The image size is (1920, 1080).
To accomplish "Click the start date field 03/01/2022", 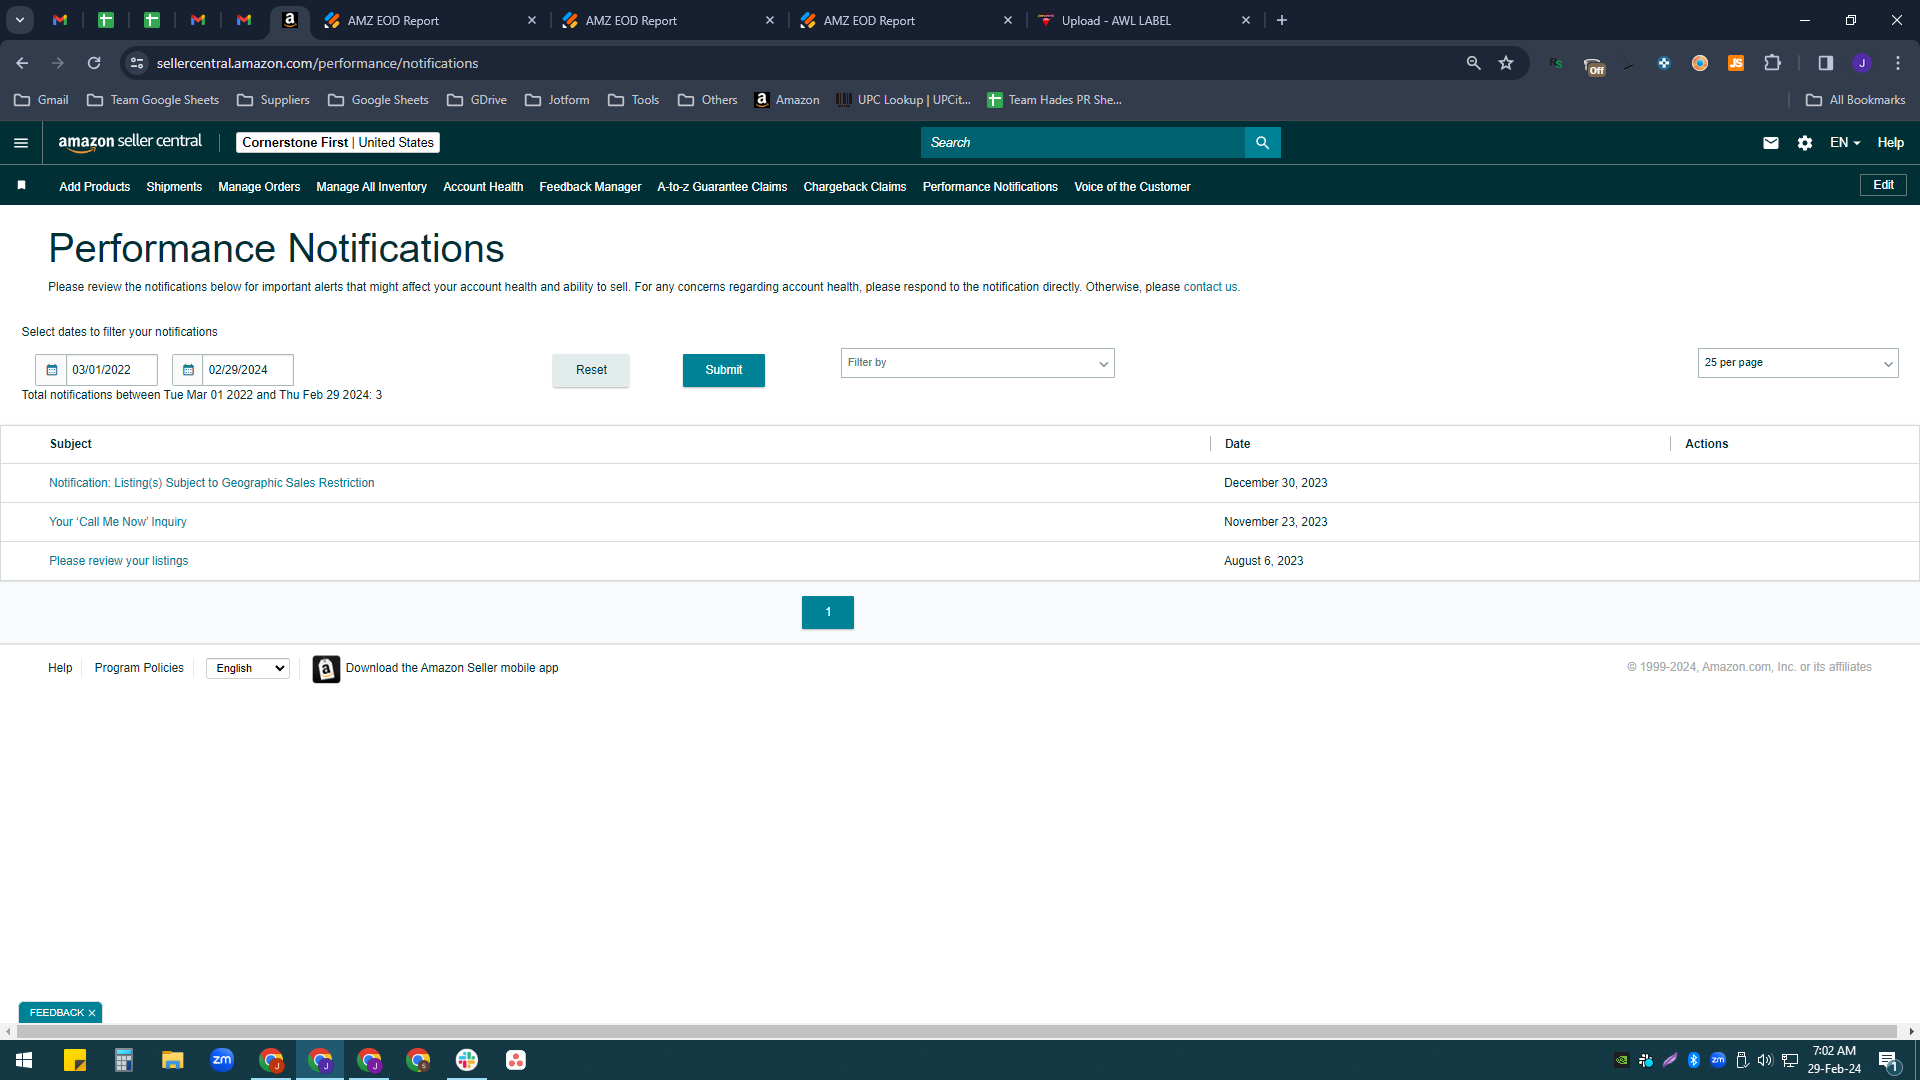I will (x=111, y=370).
